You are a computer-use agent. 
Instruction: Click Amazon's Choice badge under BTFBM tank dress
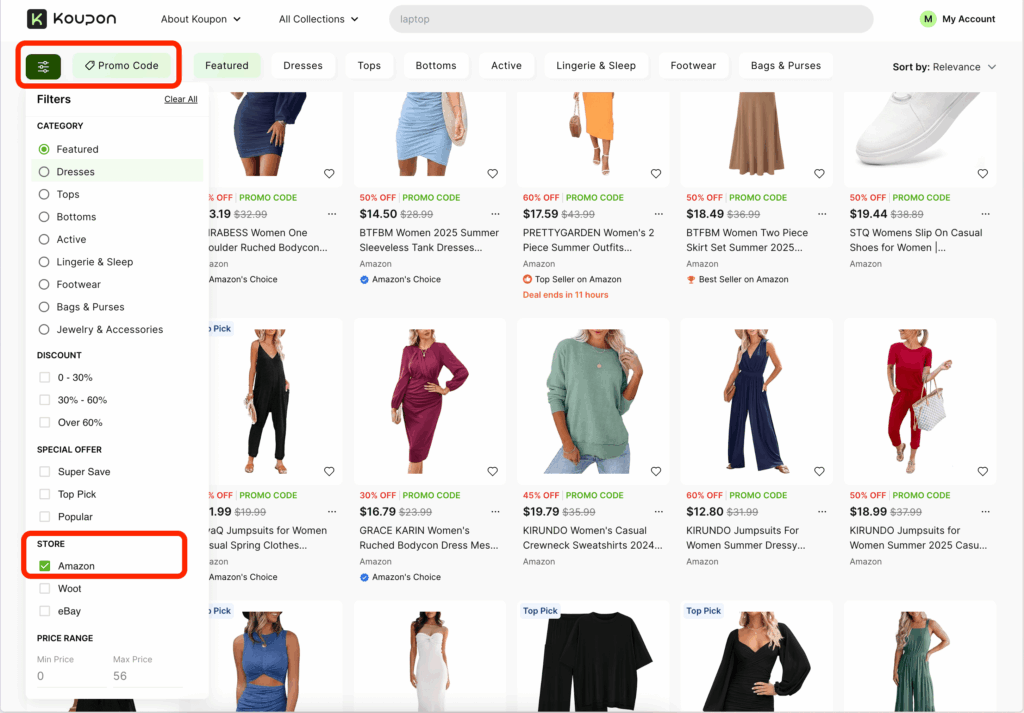400,279
